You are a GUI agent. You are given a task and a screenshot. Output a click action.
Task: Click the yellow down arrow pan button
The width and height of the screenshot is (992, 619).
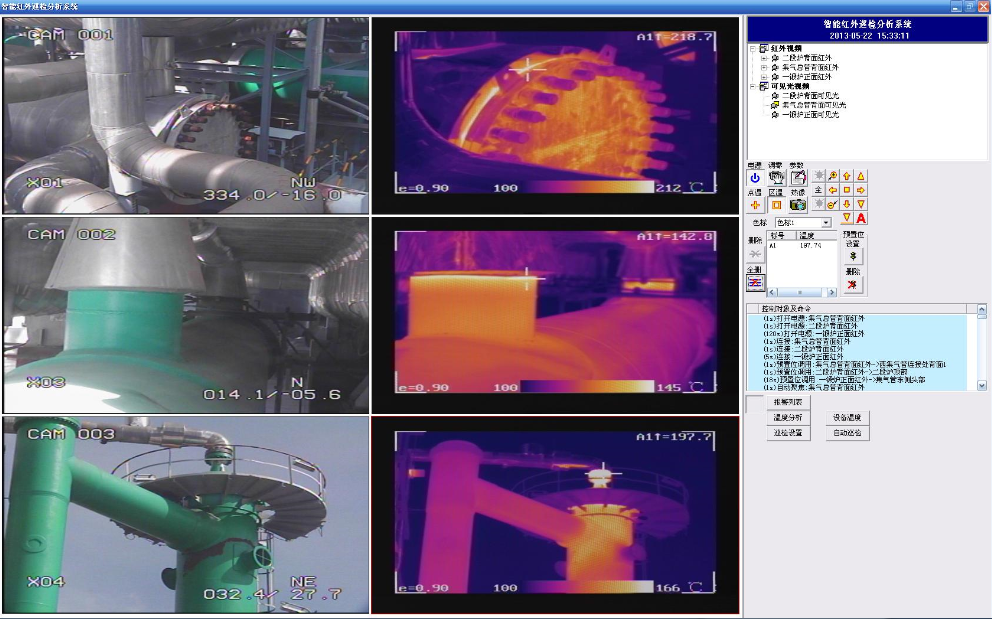coord(846,204)
